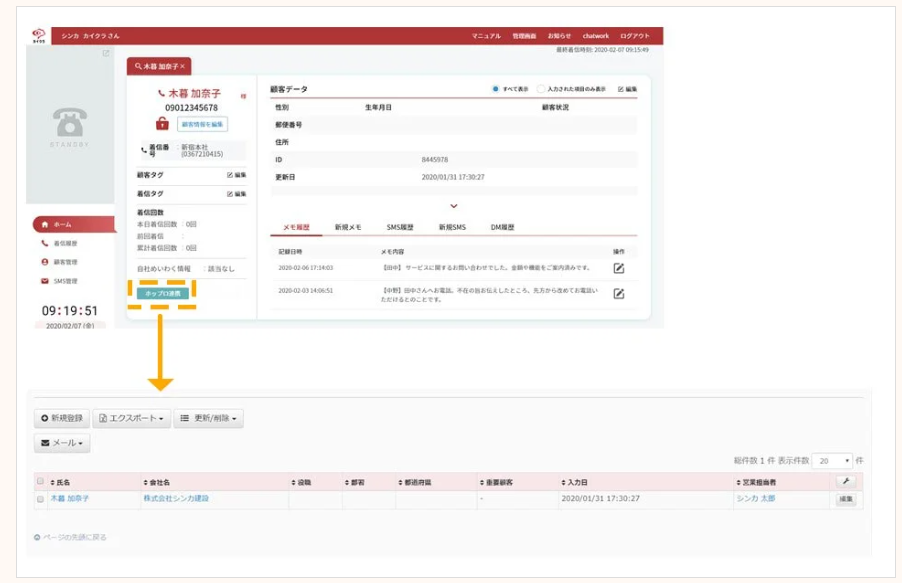Click the edit icon for the 2020-02-06 memo
This screenshot has width=902, height=583.
pyautogui.click(x=618, y=268)
